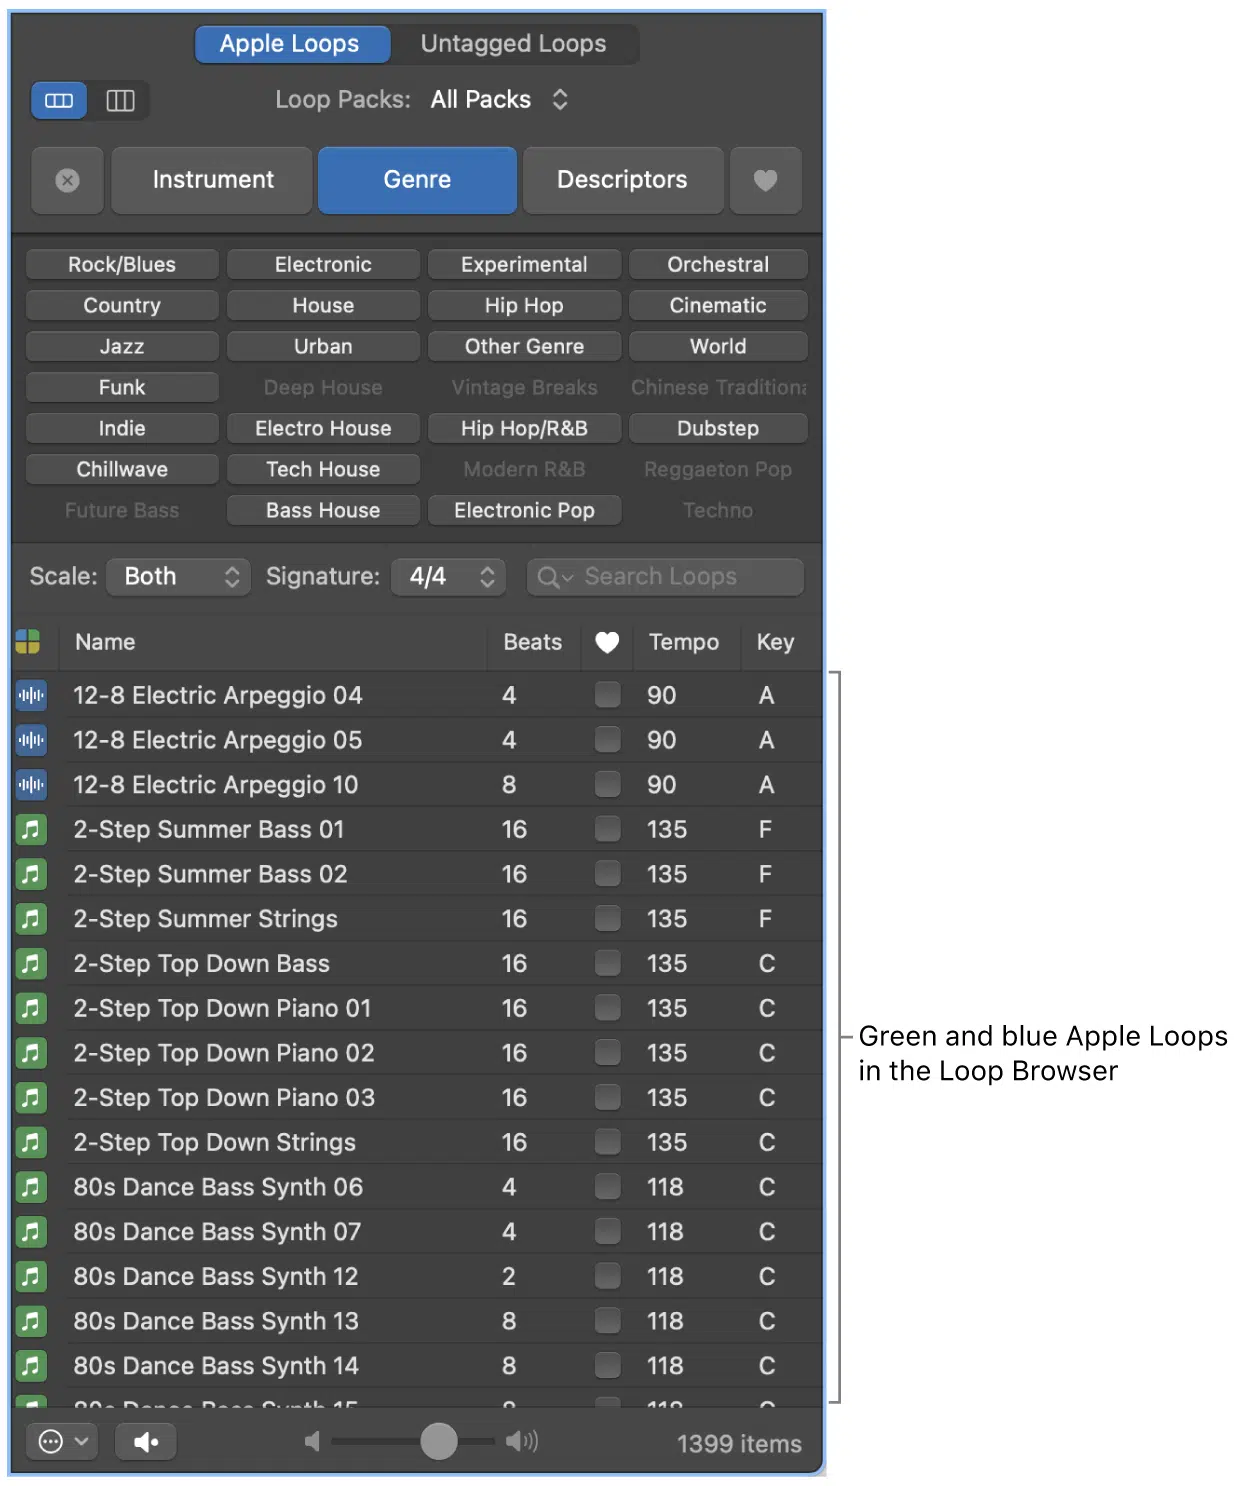Mark 12-8 Electric Arpeggio 10 as favorite
Image resolution: width=1238 pixels, height=1486 pixels.
point(607,785)
